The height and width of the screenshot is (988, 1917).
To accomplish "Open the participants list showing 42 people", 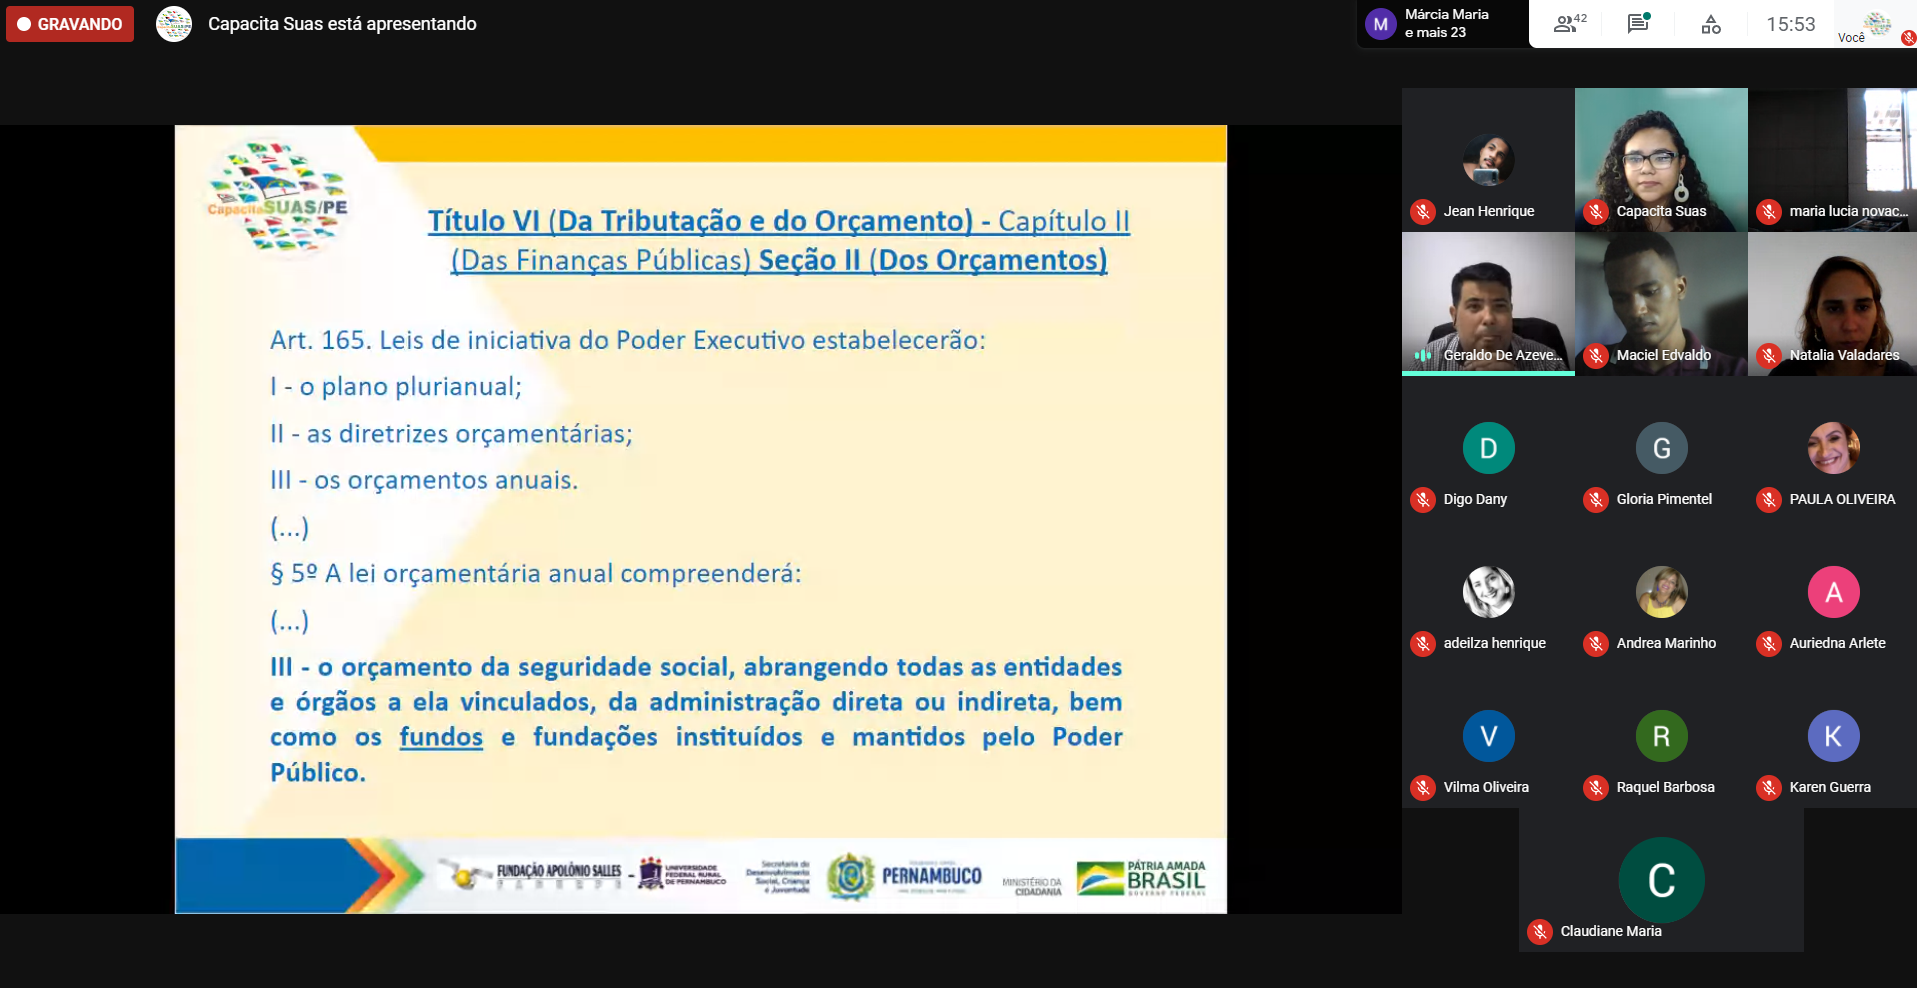I will [x=1568, y=24].
